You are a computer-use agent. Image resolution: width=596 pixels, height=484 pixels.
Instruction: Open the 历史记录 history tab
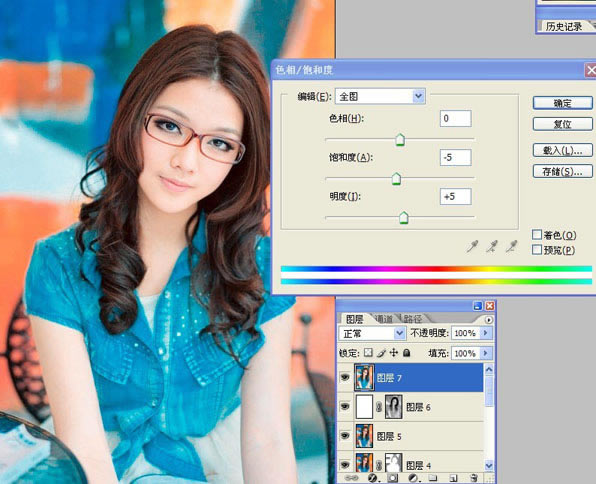564,26
